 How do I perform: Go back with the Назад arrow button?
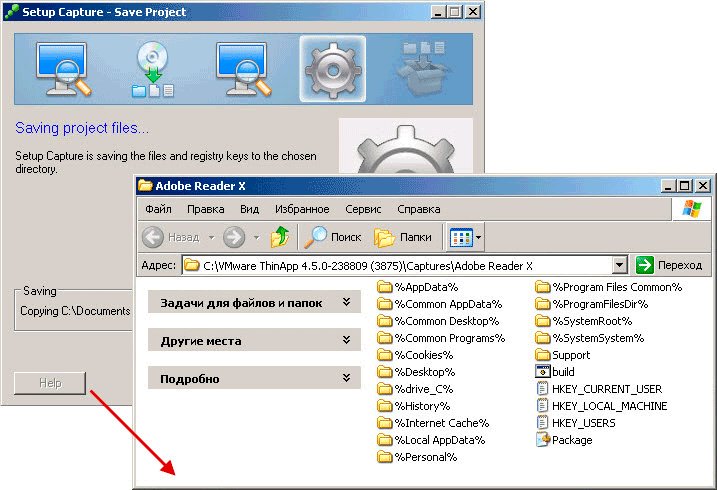click(x=171, y=237)
